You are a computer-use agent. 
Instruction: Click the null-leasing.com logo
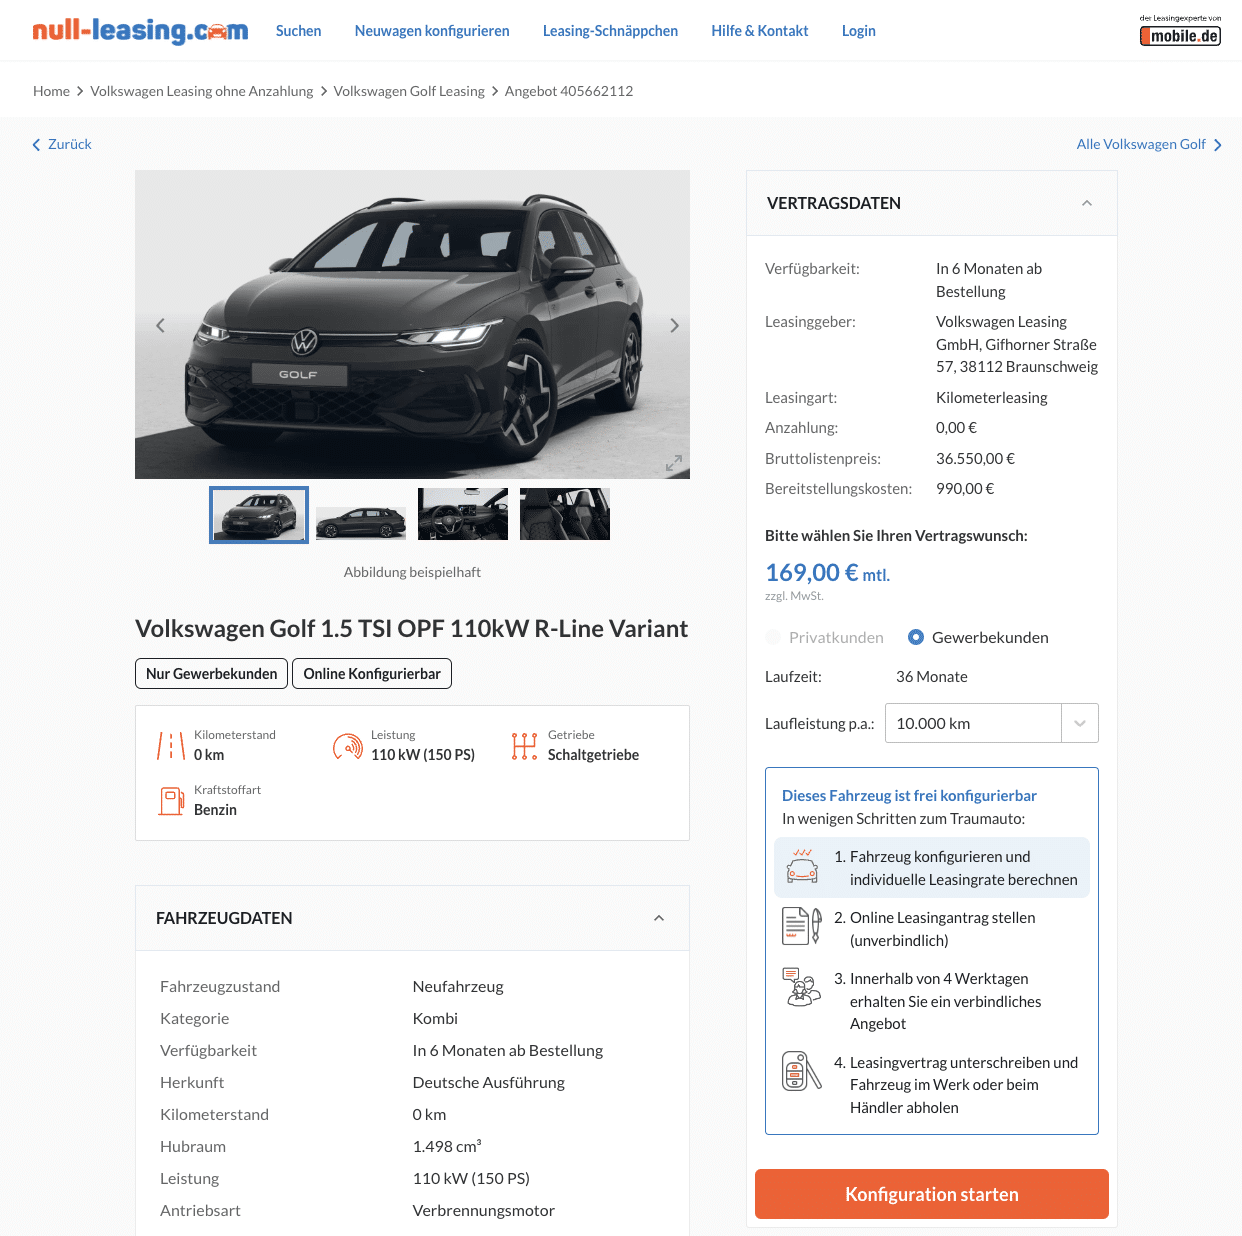click(140, 31)
